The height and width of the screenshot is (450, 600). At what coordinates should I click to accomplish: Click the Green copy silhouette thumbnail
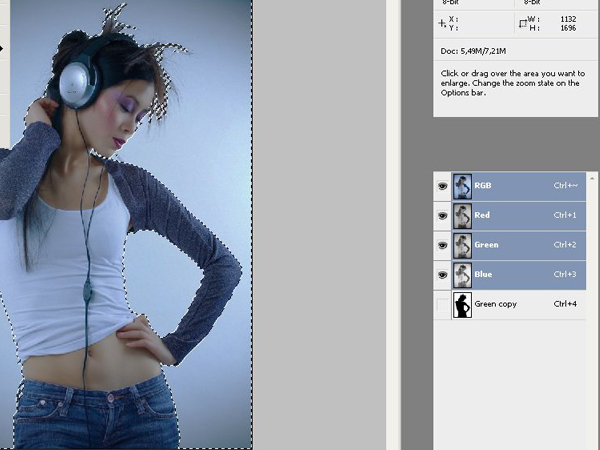point(462,305)
